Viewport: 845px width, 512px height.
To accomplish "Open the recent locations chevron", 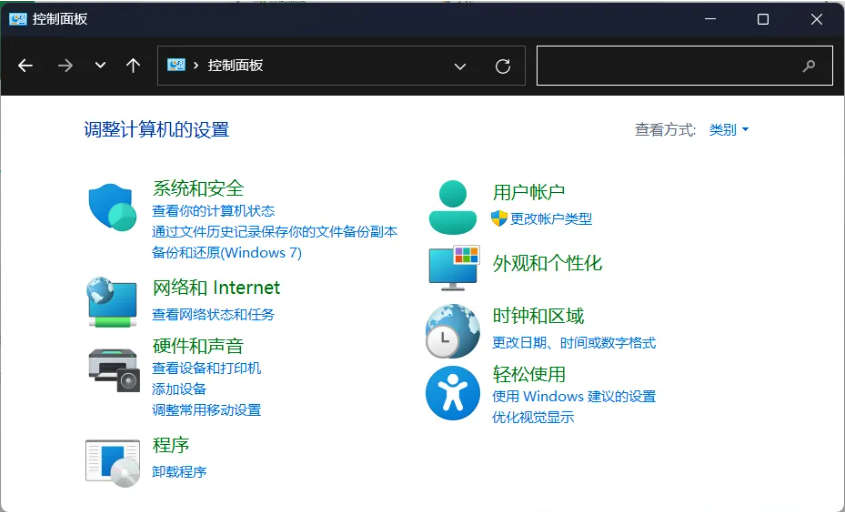I will (x=100, y=66).
